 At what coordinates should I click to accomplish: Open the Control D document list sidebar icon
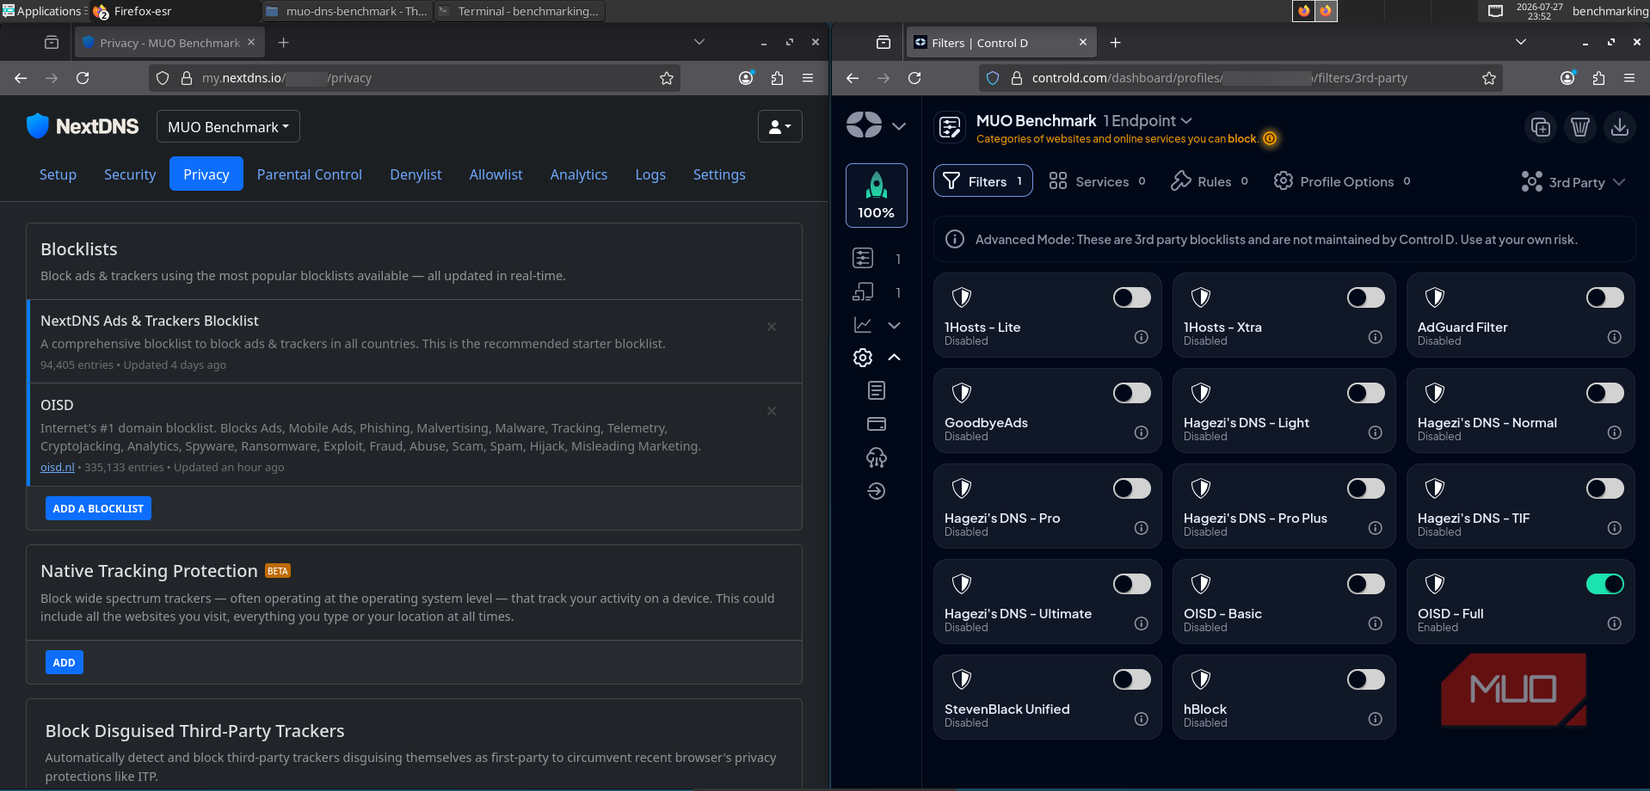(x=876, y=390)
